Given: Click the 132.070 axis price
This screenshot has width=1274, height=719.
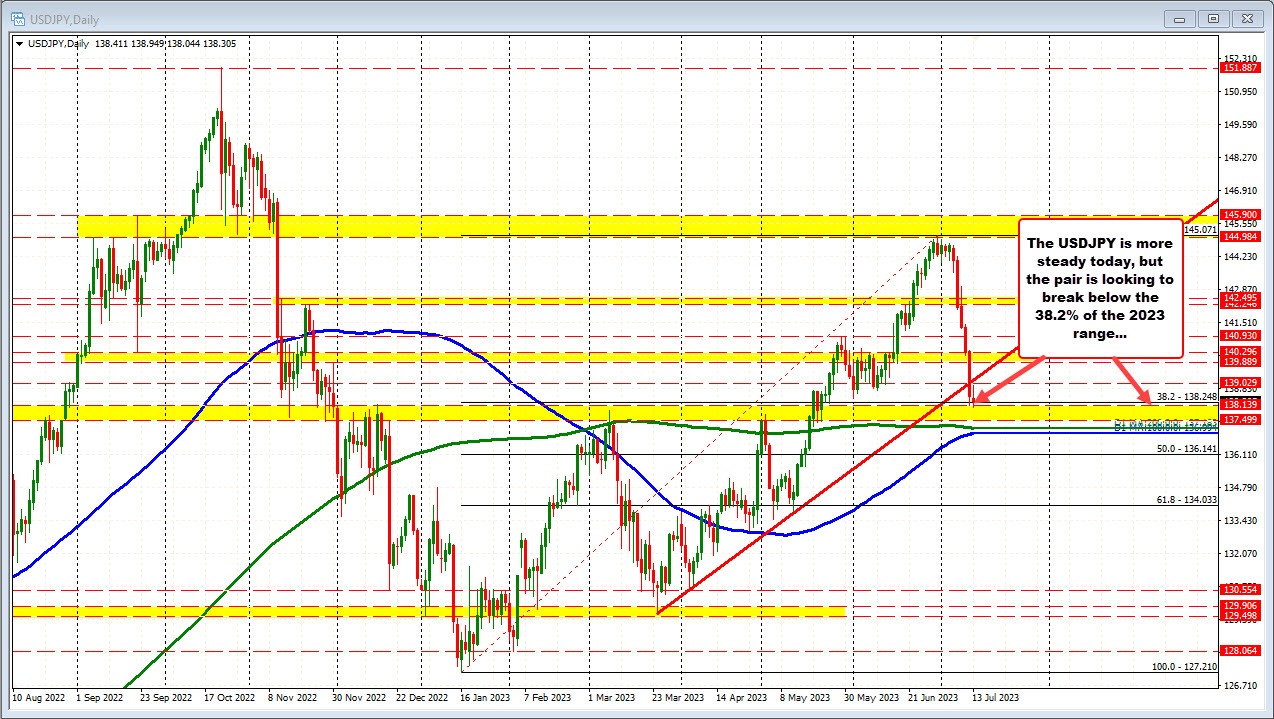Looking at the screenshot, I should point(1240,553).
